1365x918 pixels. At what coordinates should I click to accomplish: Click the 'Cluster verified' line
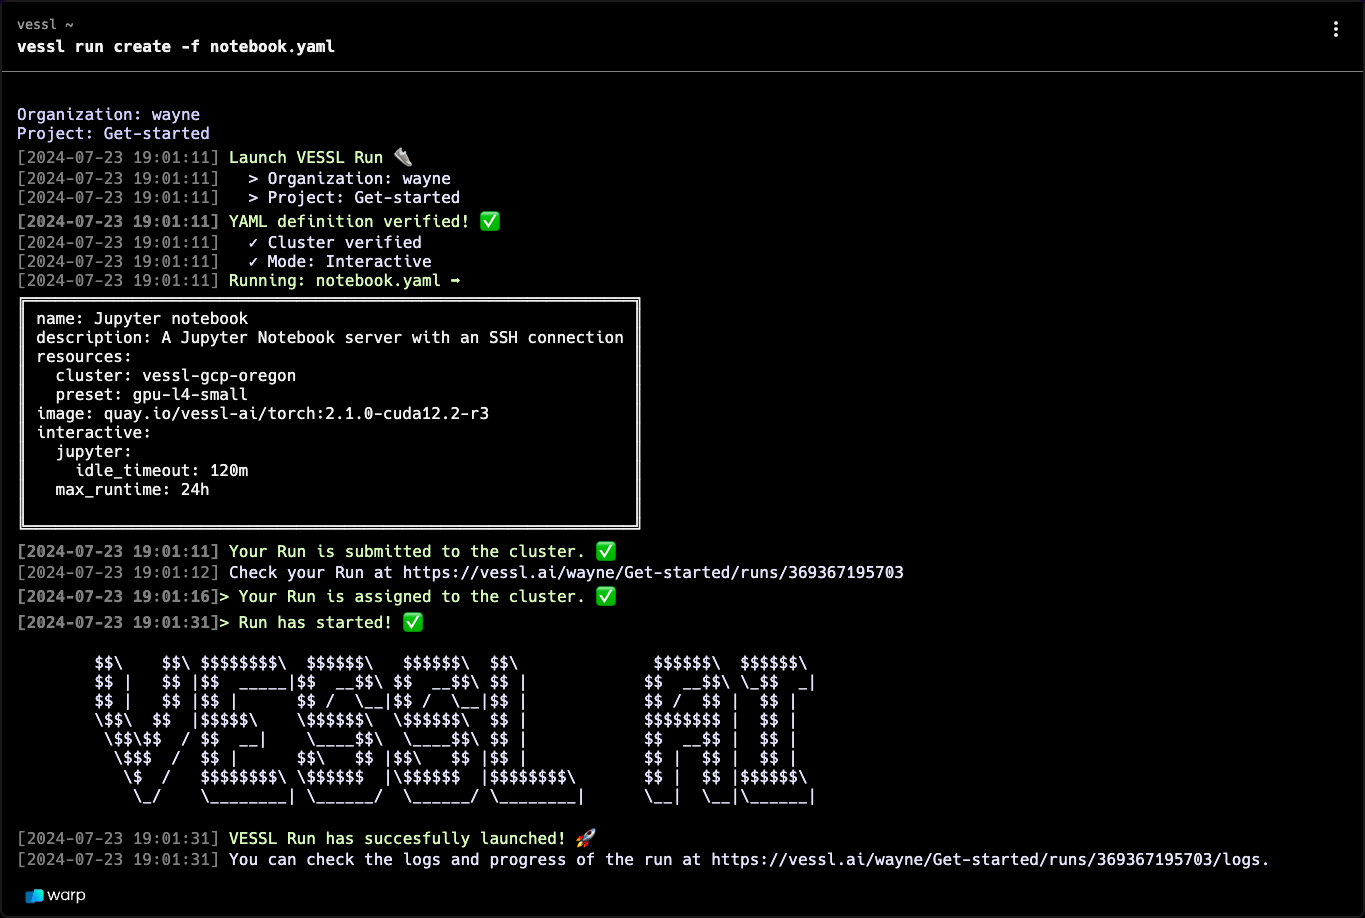click(335, 242)
